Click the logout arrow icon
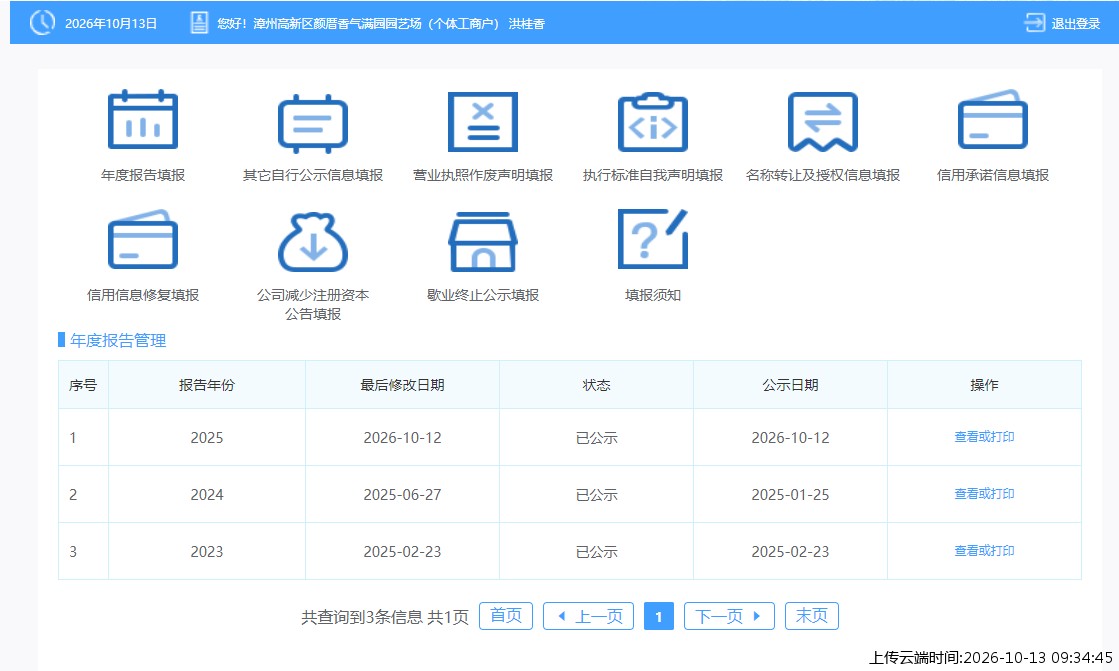The image size is (1119, 671). point(1034,23)
